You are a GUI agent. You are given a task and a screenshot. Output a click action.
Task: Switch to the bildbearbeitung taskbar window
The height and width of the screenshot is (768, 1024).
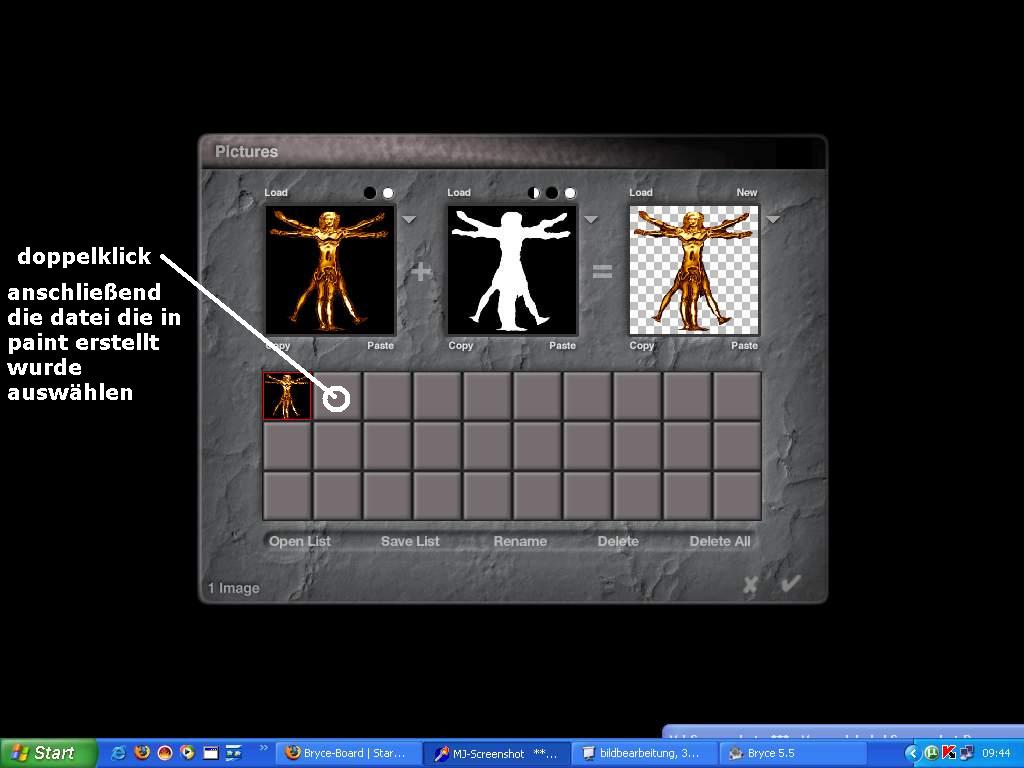click(x=644, y=754)
